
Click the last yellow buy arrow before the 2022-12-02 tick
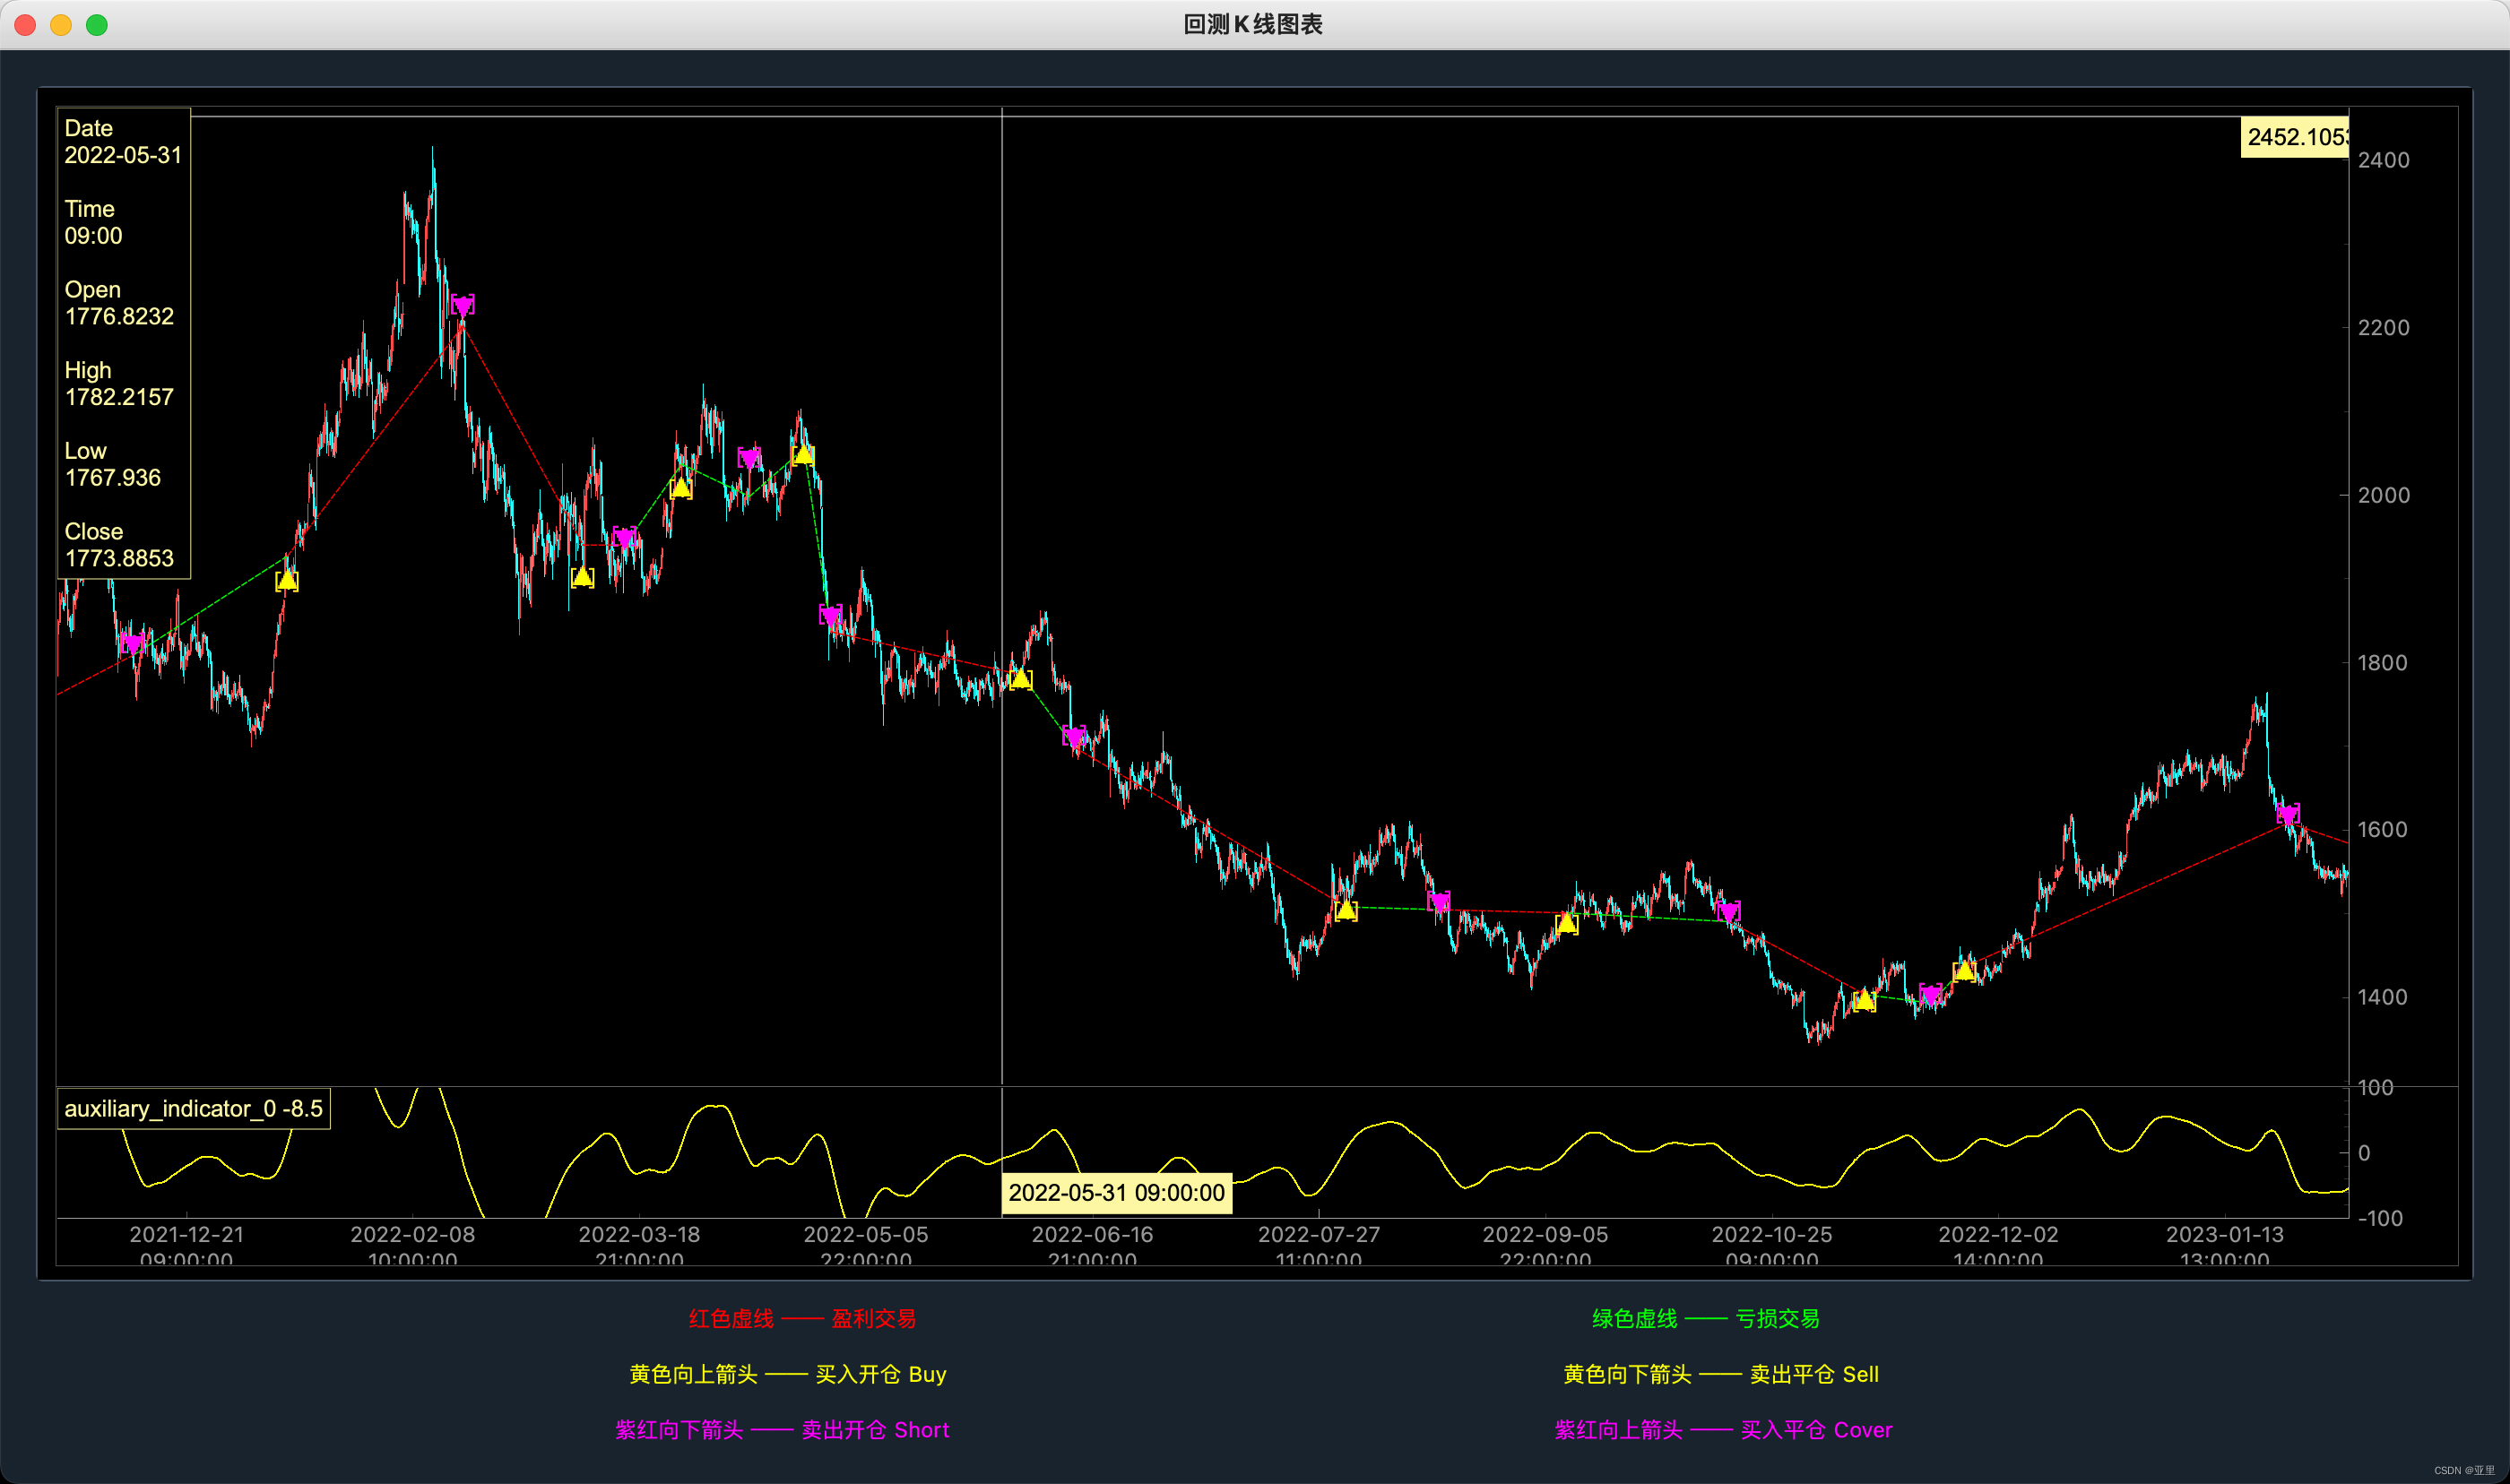[x=1964, y=971]
